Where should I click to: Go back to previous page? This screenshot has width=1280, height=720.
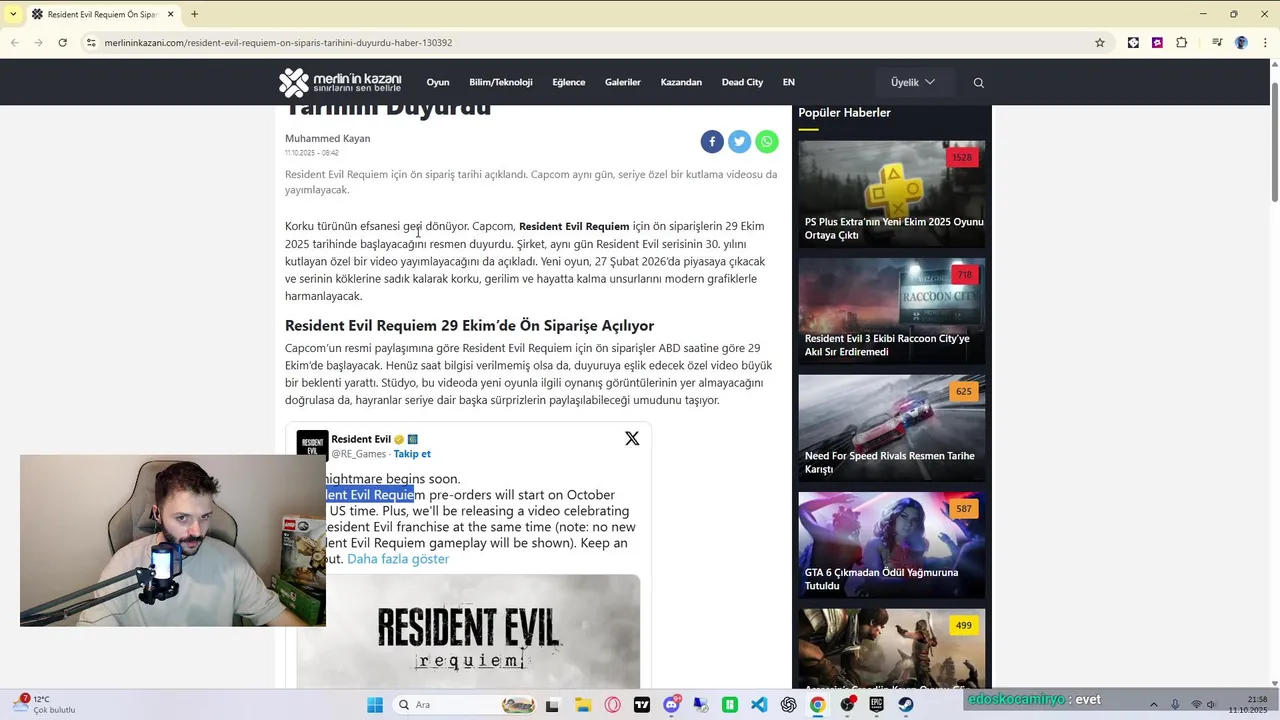click(14, 43)
